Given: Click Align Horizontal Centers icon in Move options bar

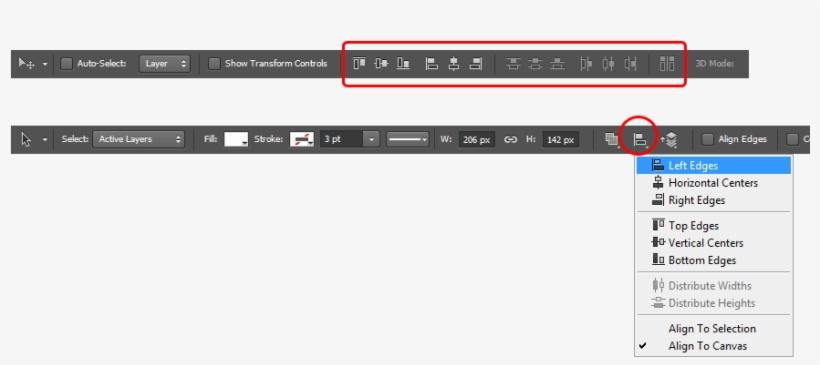Looking at the screenshot, I should 453,64.
